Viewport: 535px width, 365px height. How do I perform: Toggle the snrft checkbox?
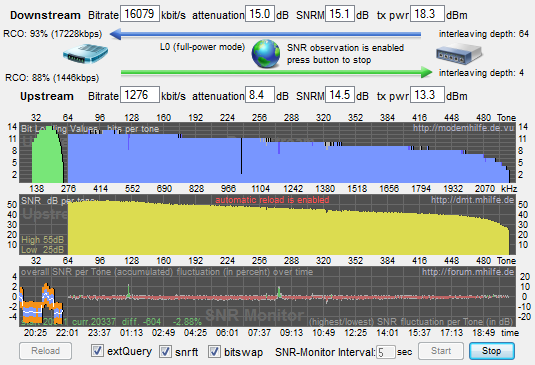pos(165,351)
